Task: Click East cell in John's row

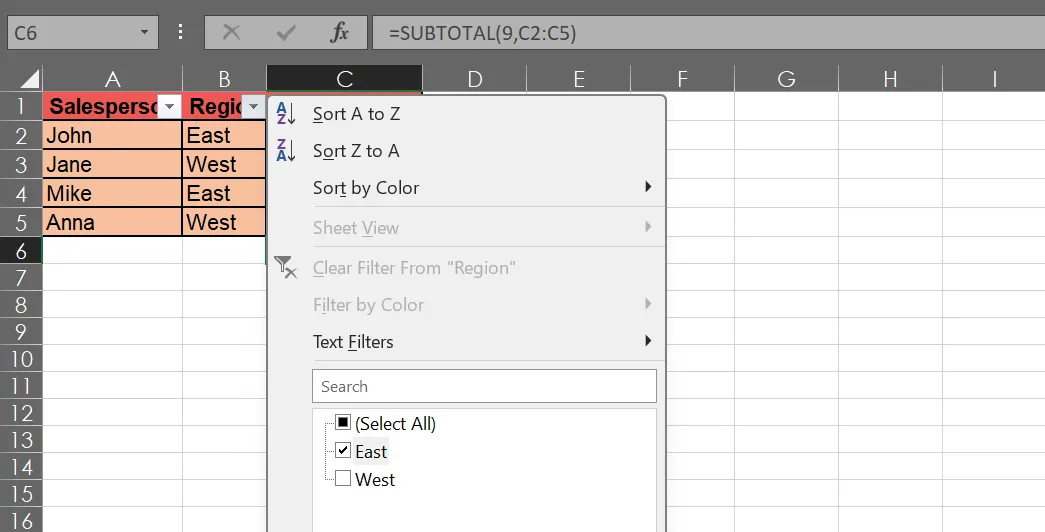Action: [224, 135]
